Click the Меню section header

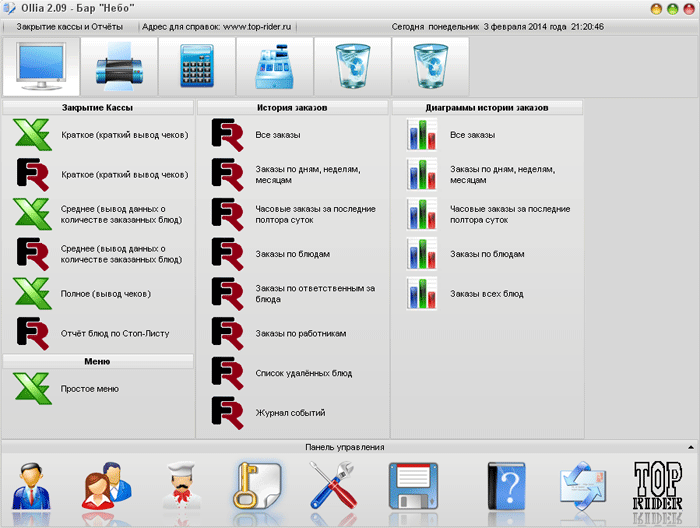(x=97, y=362)
